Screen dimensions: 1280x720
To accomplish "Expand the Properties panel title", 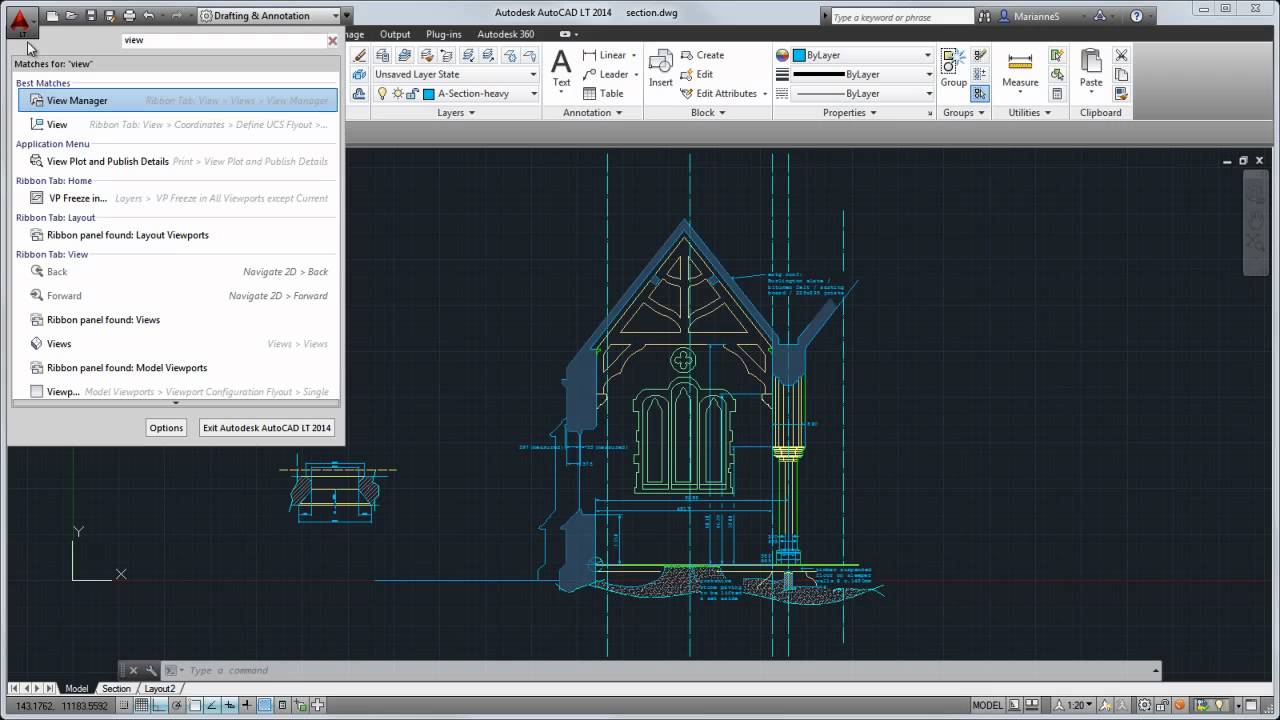I will point(850,113).
